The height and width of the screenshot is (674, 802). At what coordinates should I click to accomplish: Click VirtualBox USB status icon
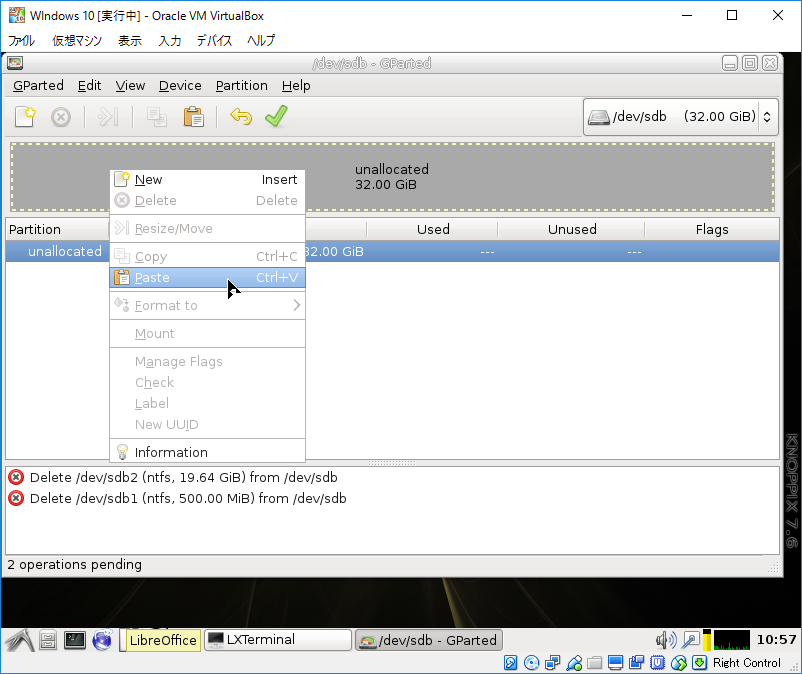[x=574, y=663]
